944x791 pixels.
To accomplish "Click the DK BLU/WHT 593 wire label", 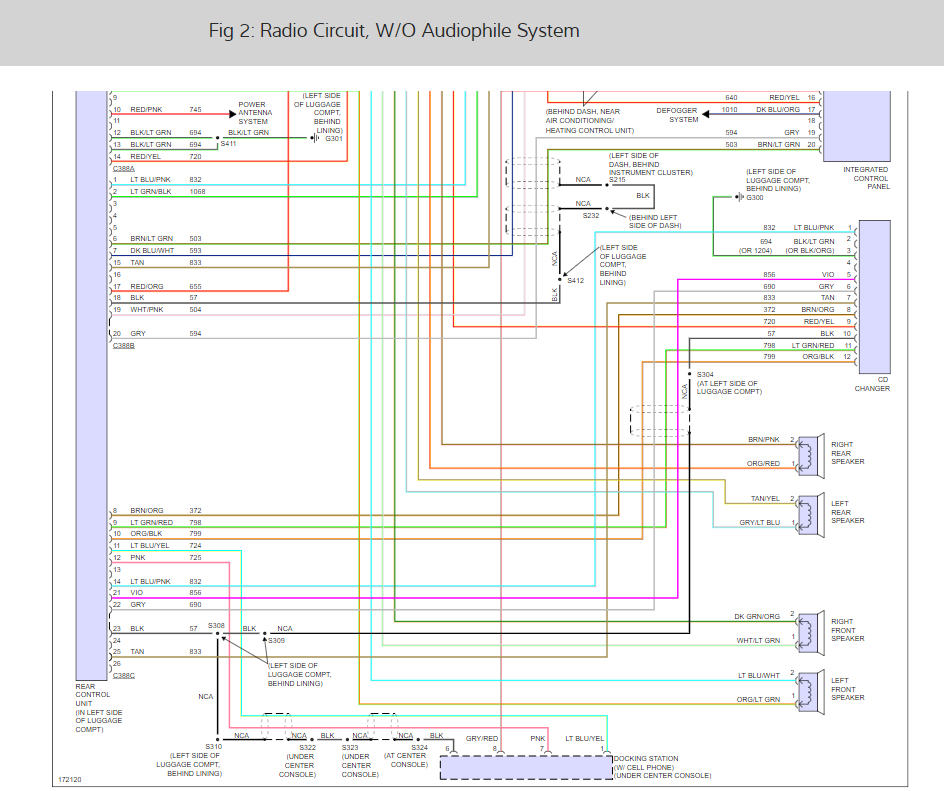I will 166,250.
